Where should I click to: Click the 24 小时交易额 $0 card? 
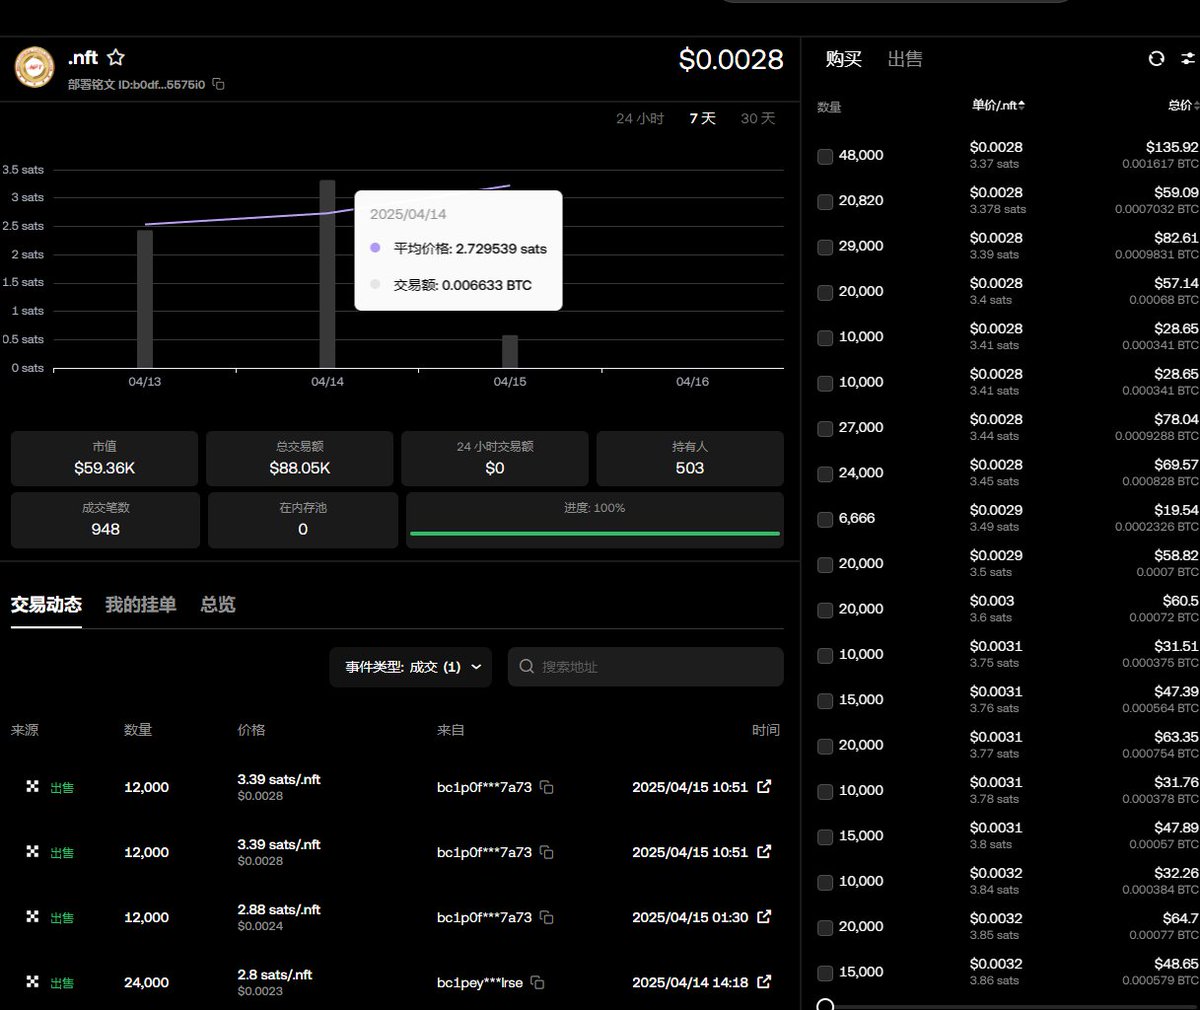495,459
